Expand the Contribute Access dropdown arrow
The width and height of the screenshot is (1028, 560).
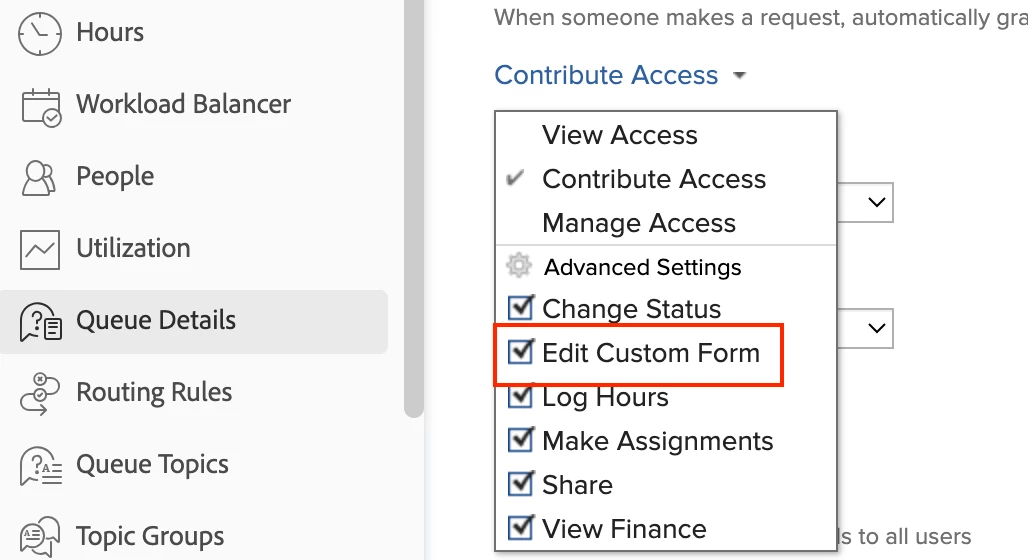click(739, 76)
